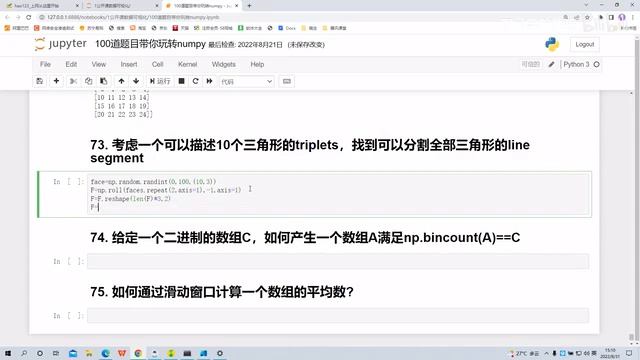Click the 可信的 trusted notebook indicator

pyautogui.click(x=531, y=64)
